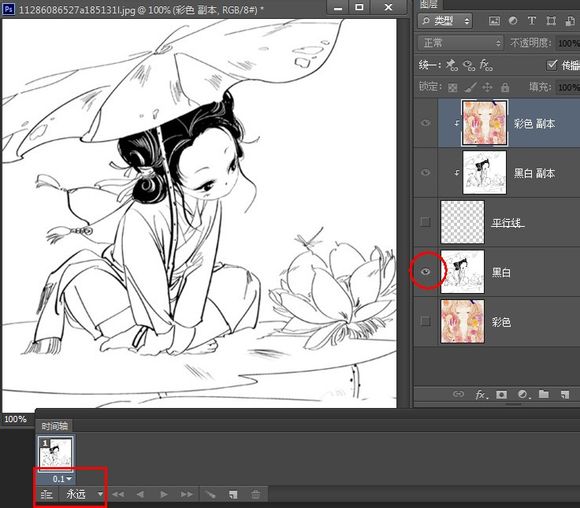Click unify layer position icon
This screenshot has height=508, width=580.
pos(451,65)
